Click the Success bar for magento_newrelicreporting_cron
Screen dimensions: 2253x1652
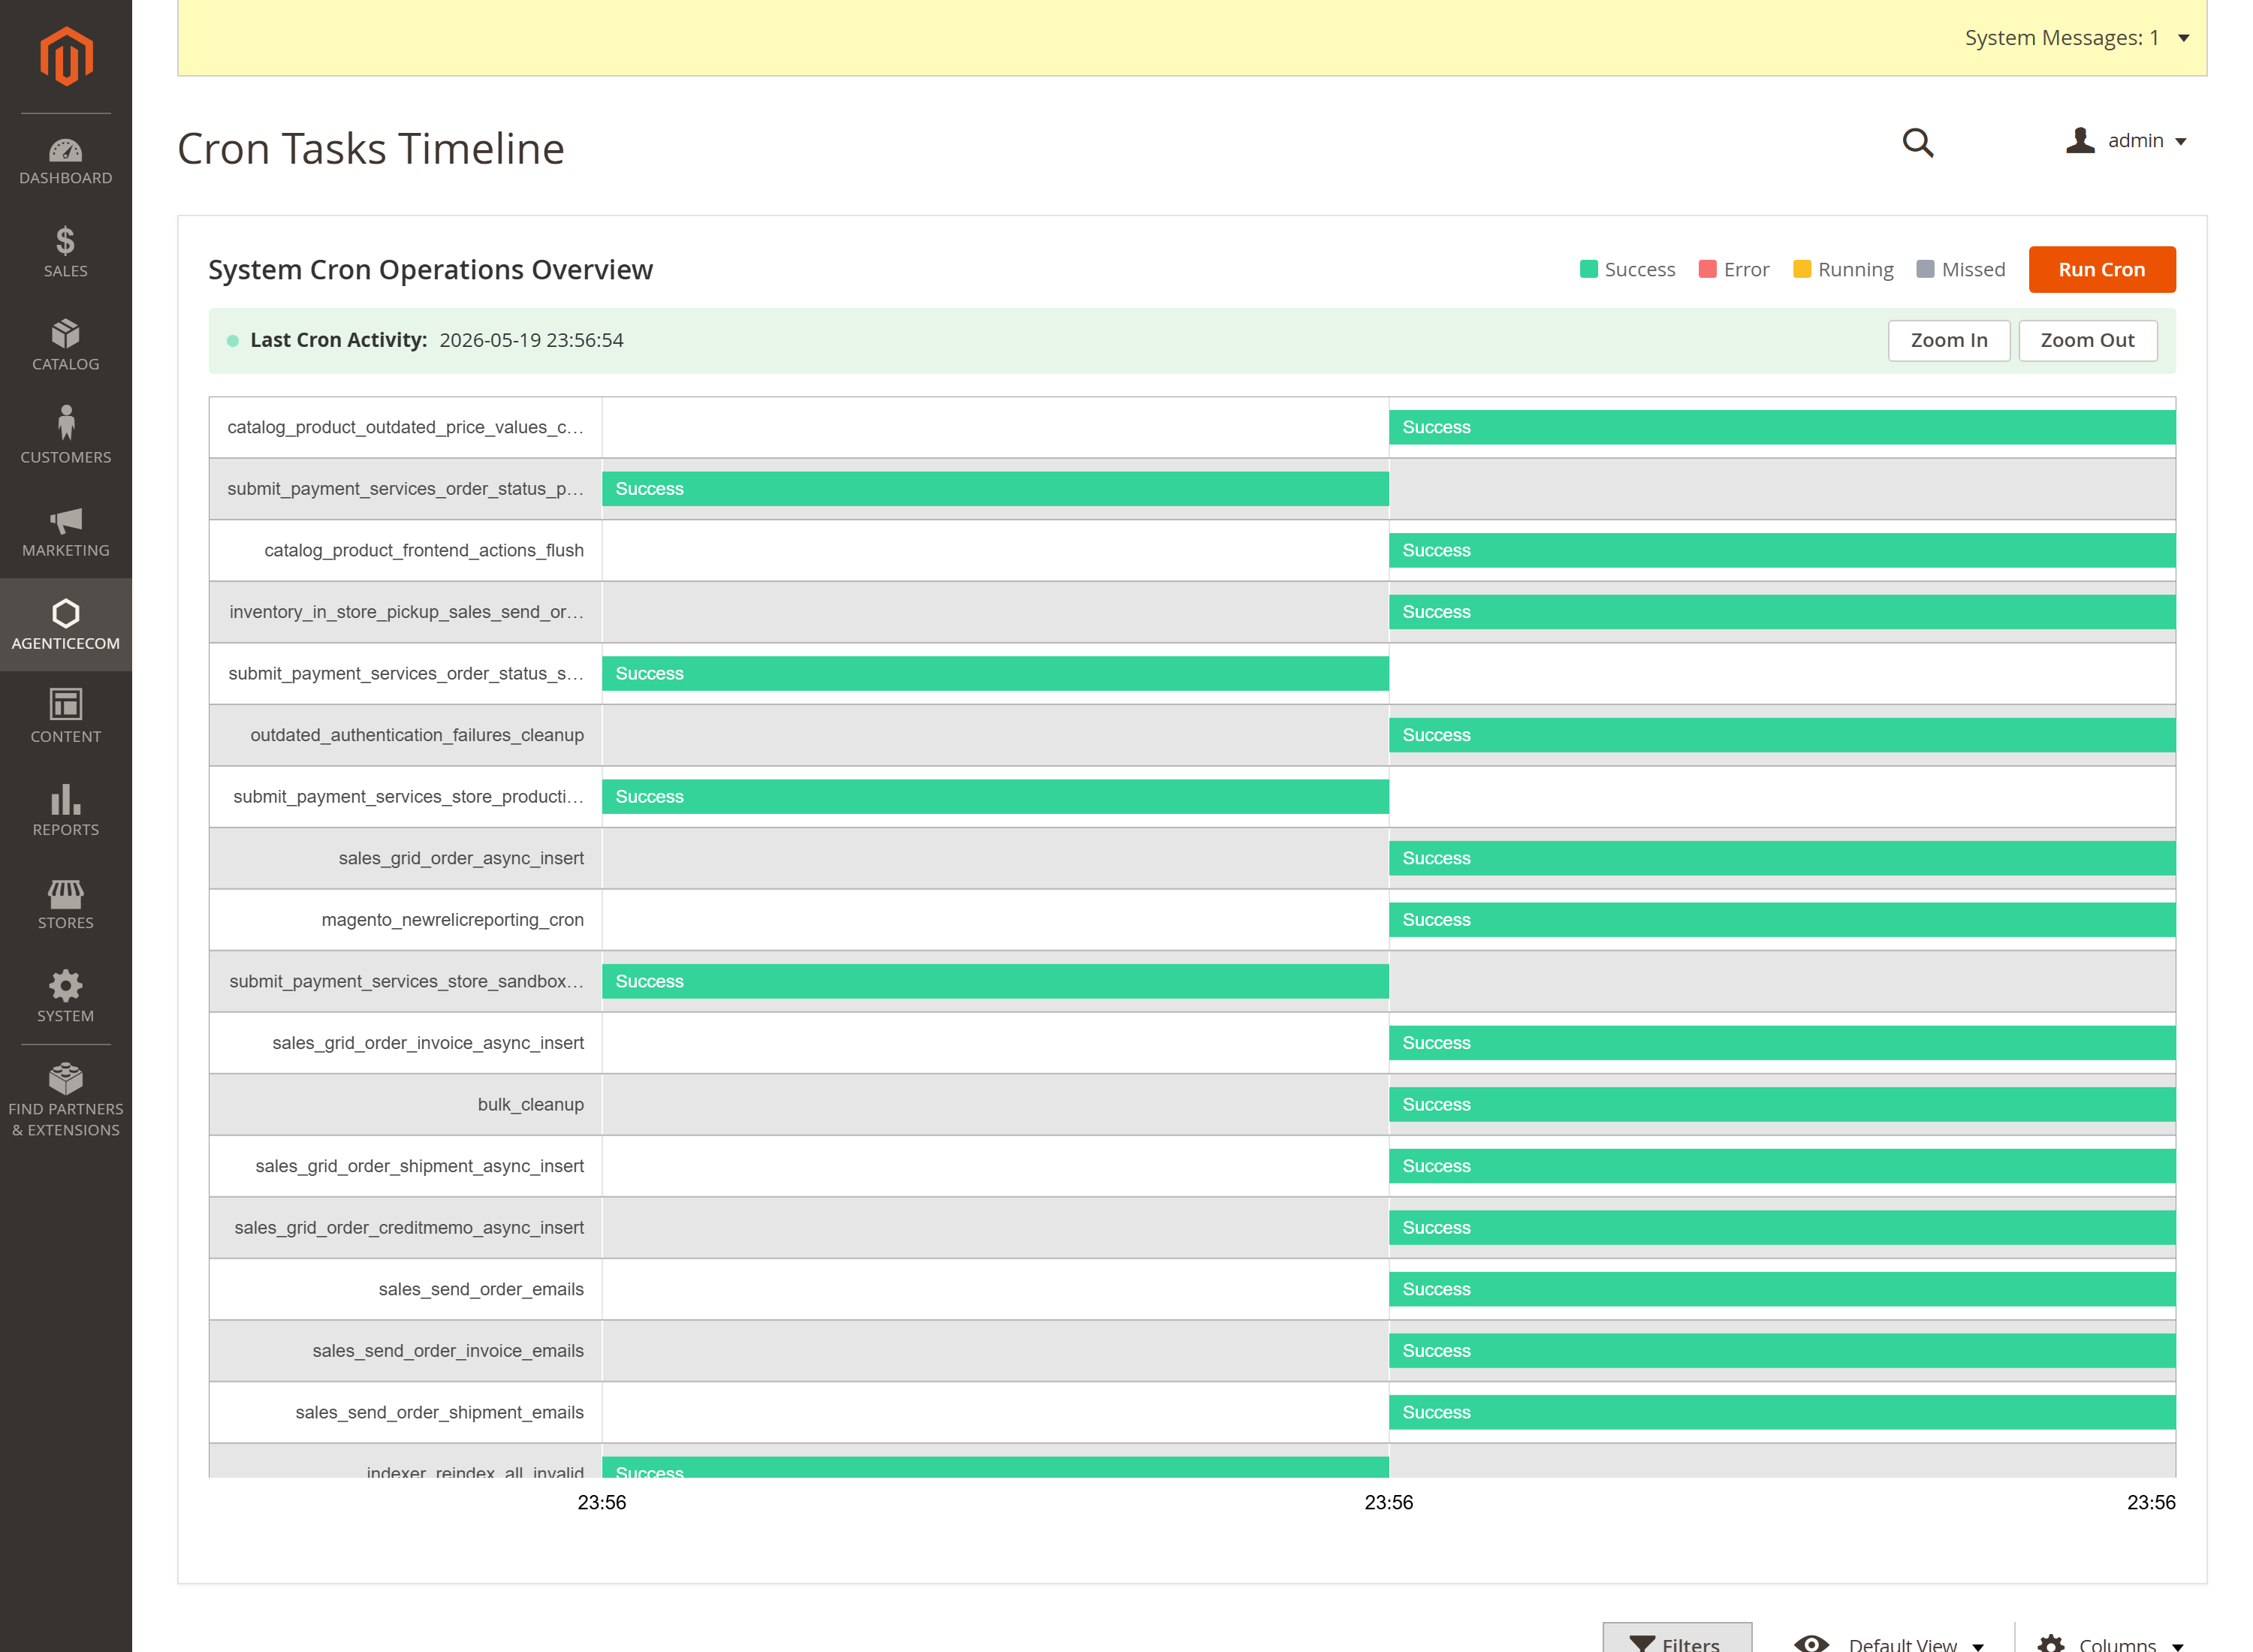(1782, 920)
